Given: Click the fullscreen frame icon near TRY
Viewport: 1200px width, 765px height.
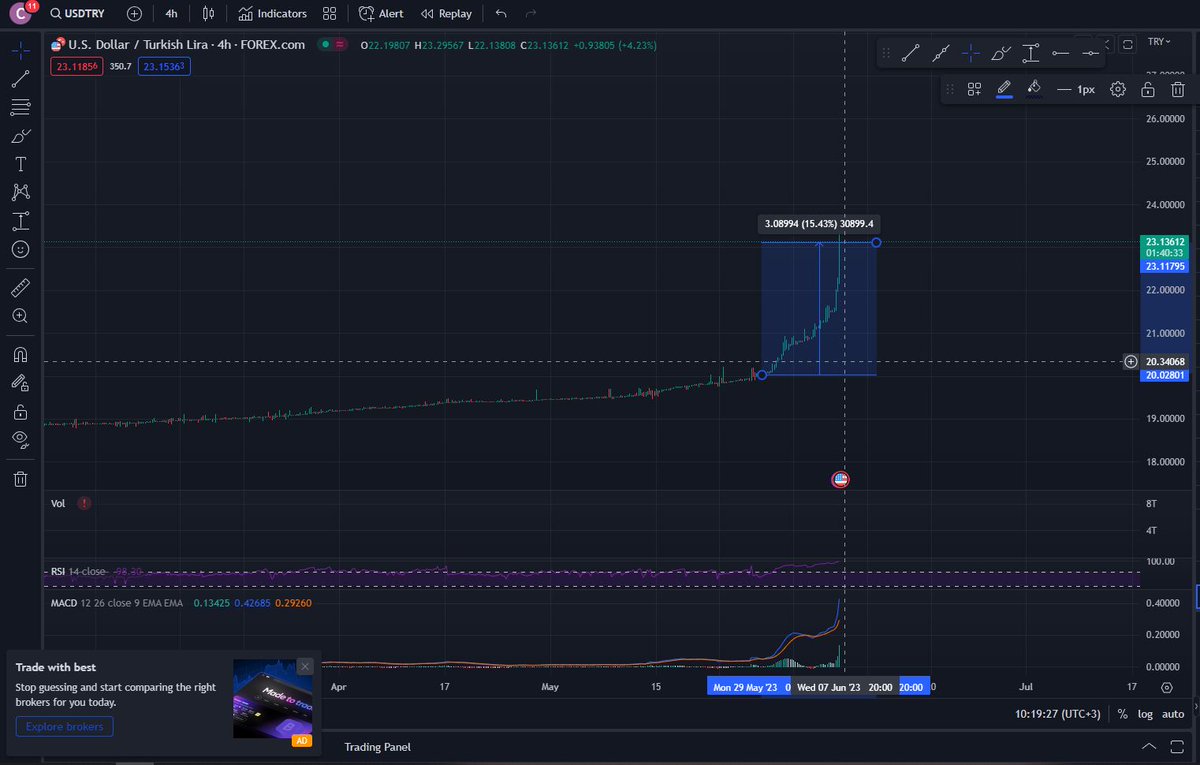Looking at the screenshot, I should click(x=1128, y=44).
